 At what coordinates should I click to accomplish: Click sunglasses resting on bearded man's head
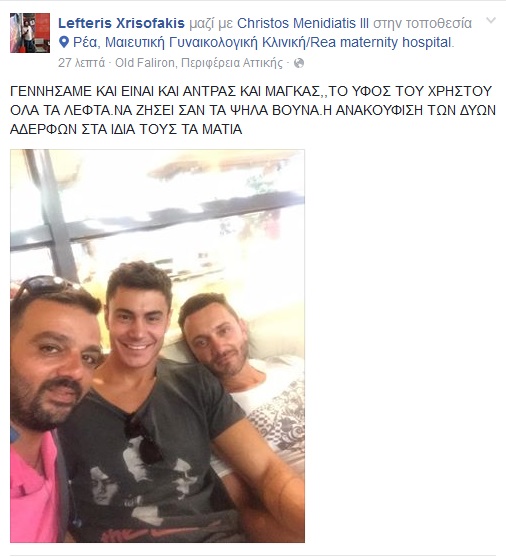(x=44, y=286)
